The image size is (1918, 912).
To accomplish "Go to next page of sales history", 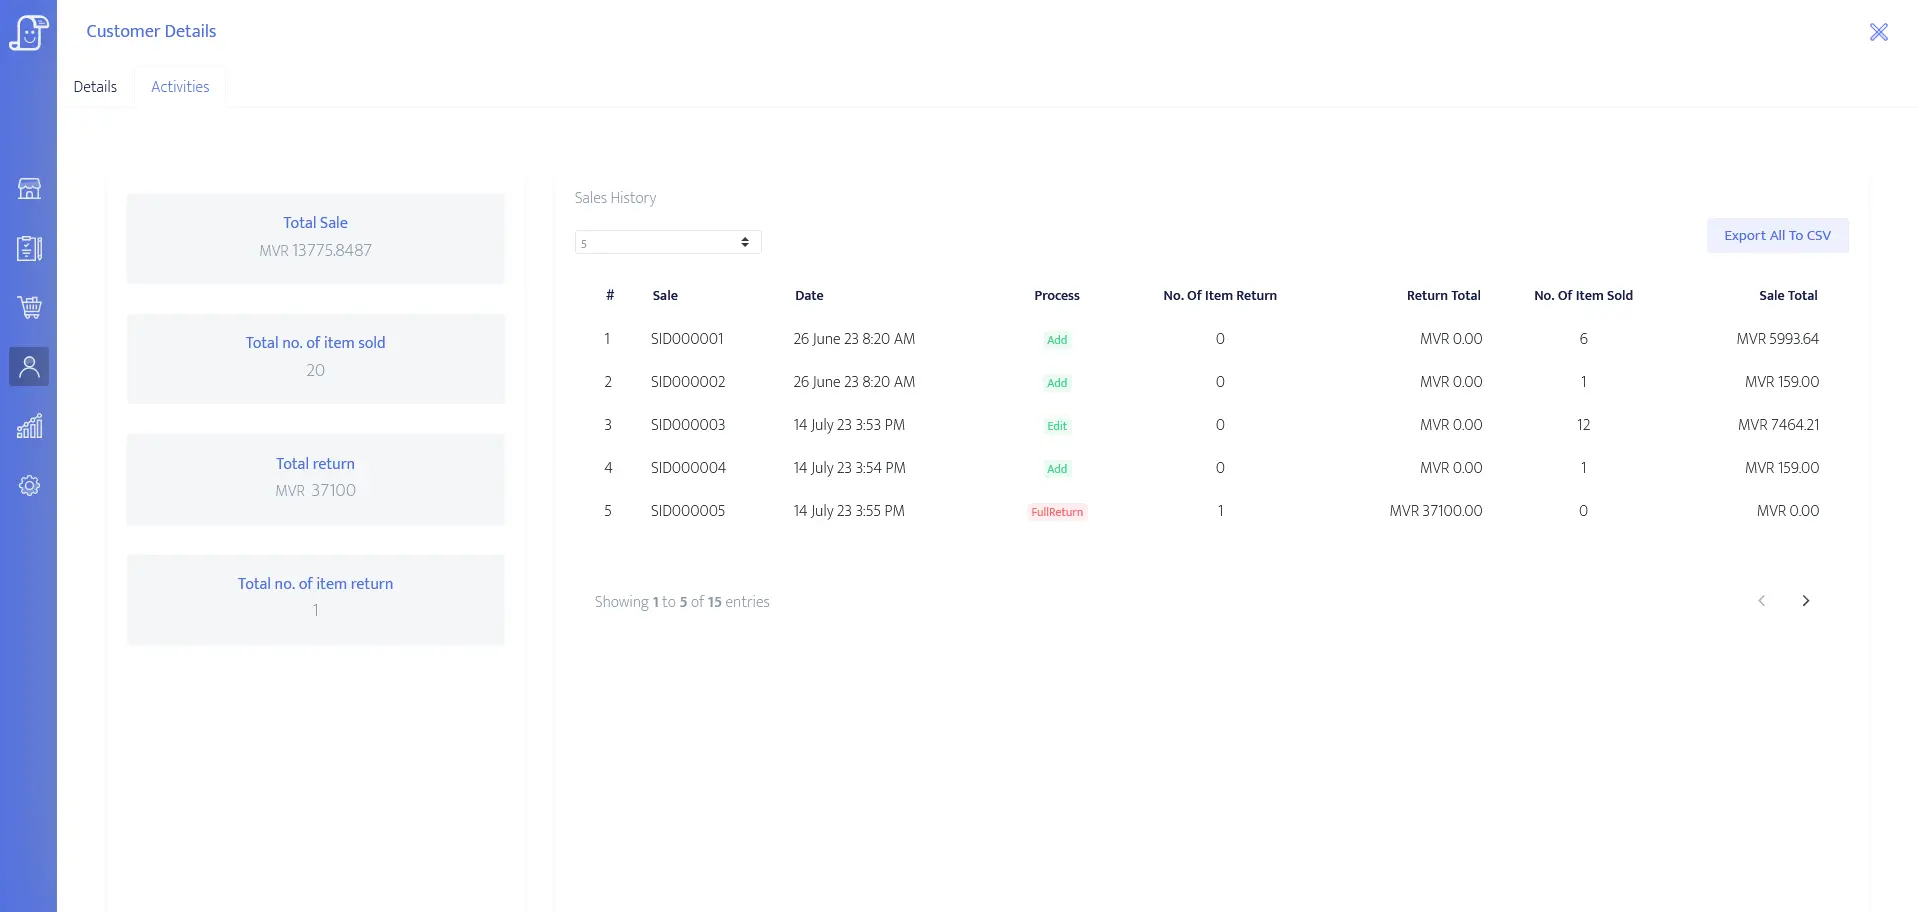I will click(1805, 601).
